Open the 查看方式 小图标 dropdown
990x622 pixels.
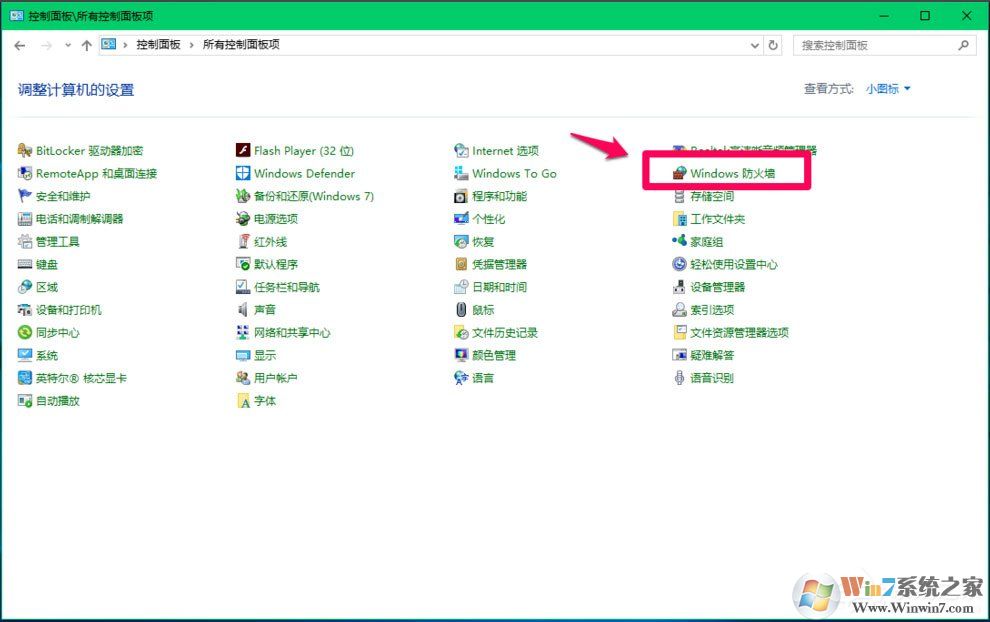pyautogui.click(x=886, y=88)
